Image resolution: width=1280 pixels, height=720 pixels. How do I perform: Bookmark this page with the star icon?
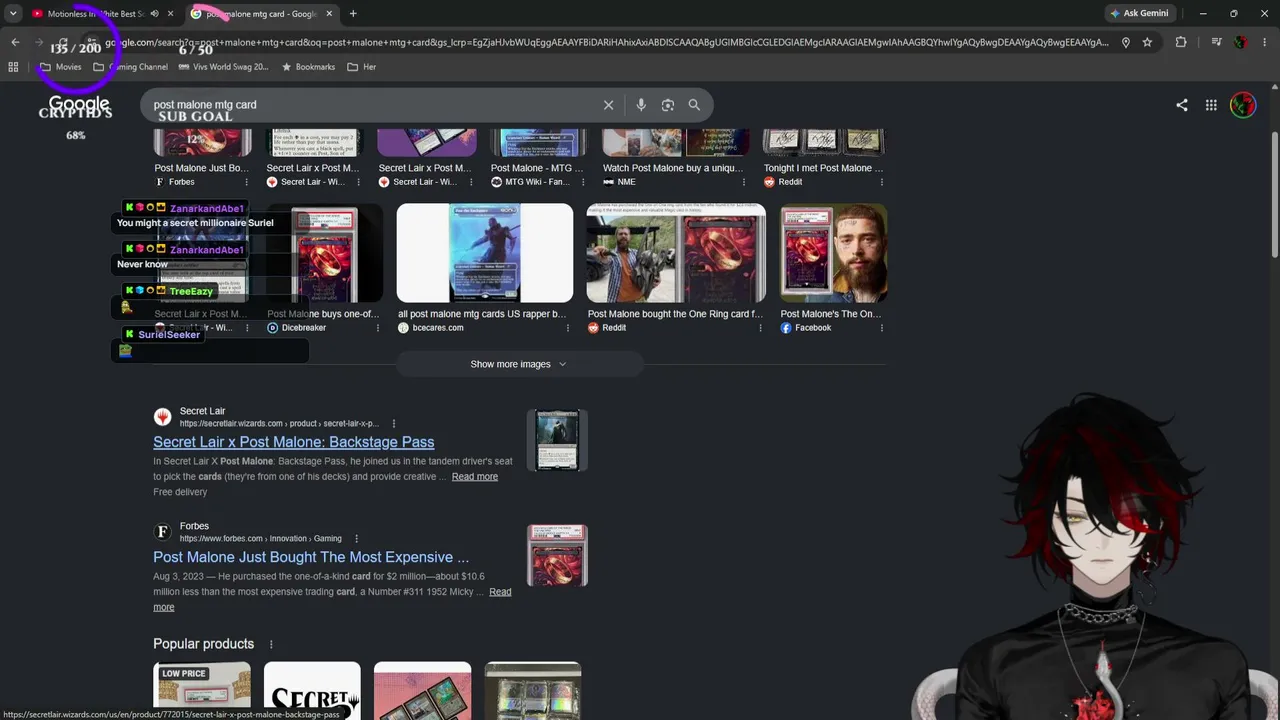pos(1147,42)
